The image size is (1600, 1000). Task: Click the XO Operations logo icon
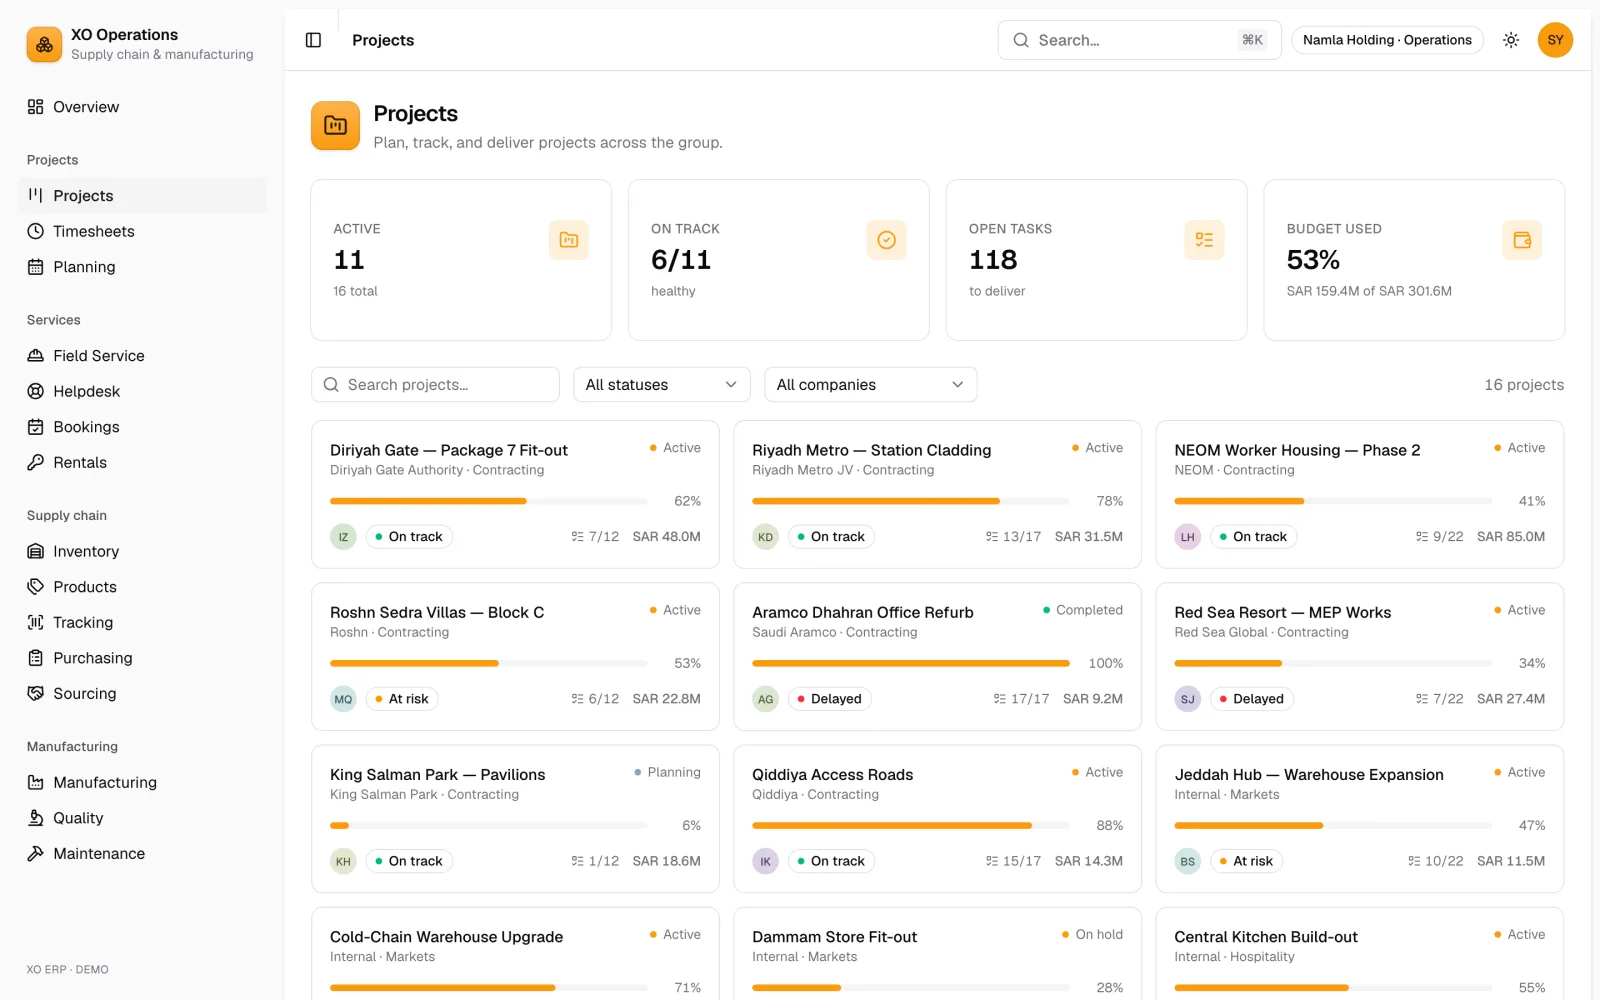pos(44,44)
